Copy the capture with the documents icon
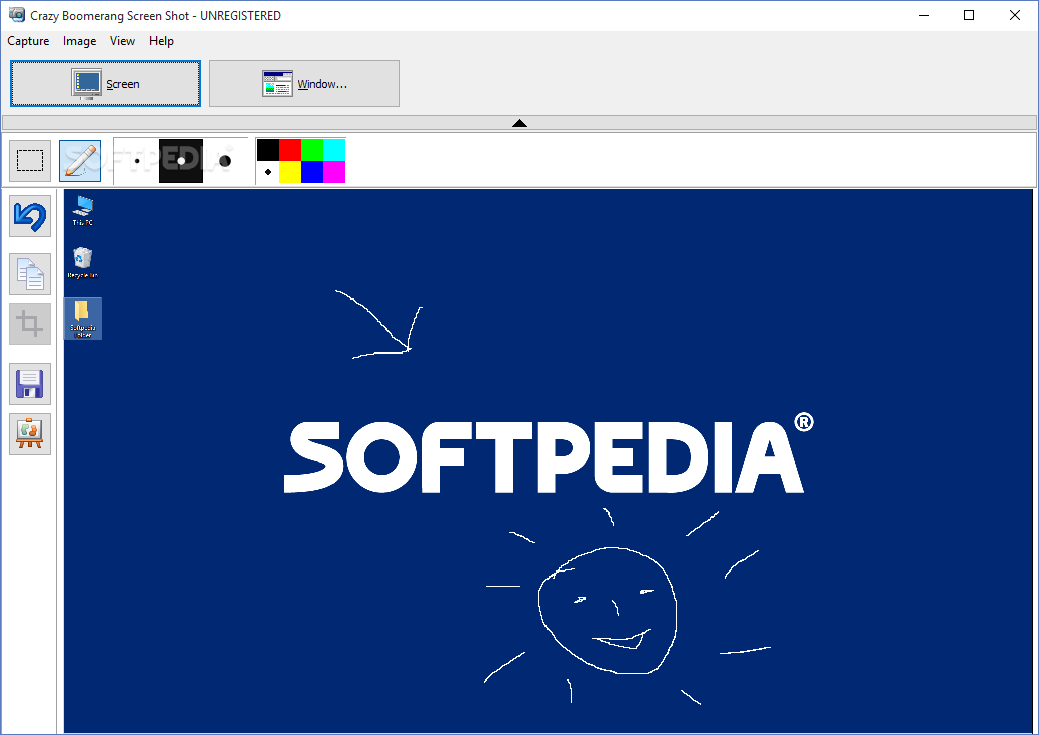 point(30,274)
